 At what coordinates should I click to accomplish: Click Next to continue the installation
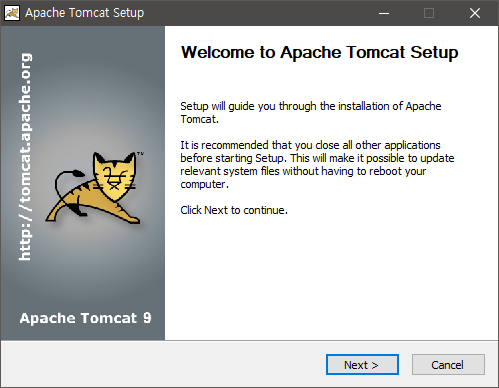(362, 365)
